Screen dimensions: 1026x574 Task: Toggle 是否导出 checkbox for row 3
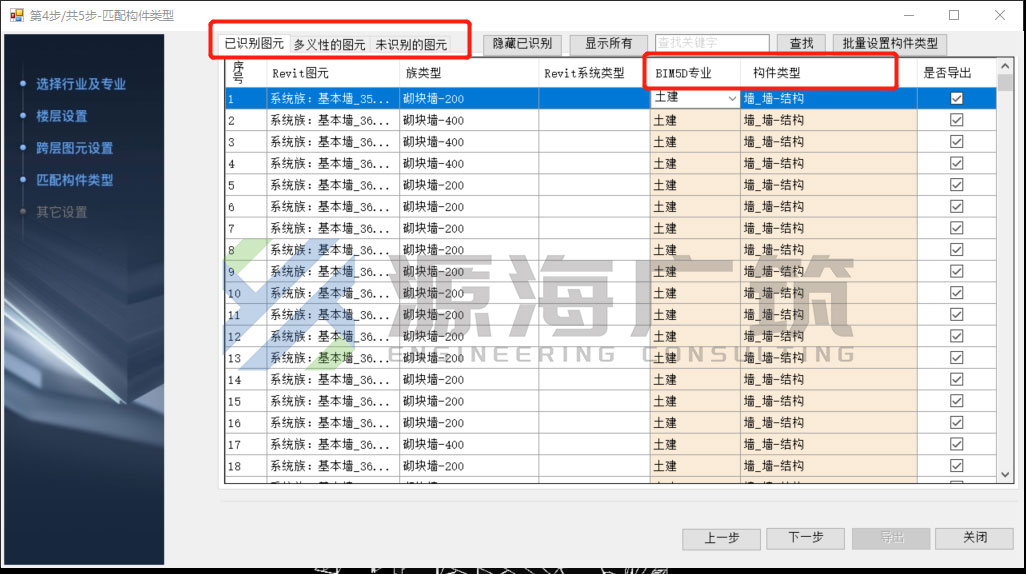pyautogui.click(x=957, y=142)
